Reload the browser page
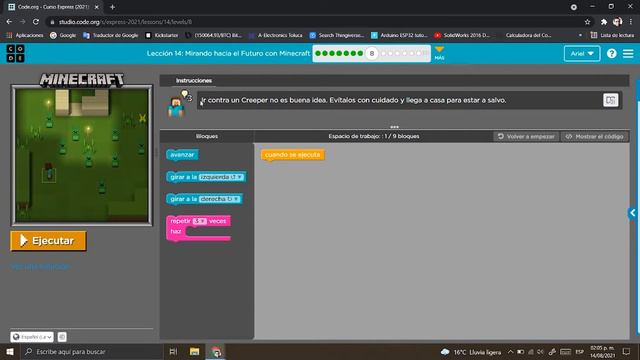This screenshot has height=360, width=640. point(36,22)
